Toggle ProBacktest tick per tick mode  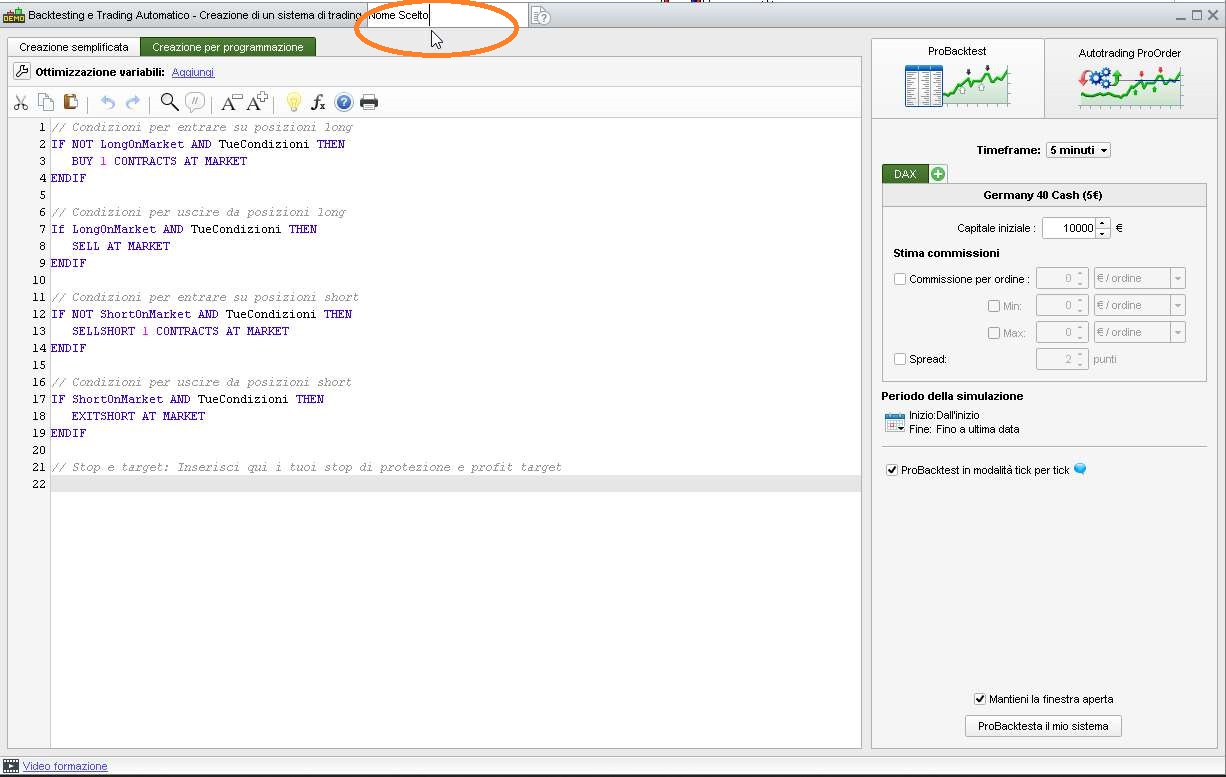pos(892,470)
